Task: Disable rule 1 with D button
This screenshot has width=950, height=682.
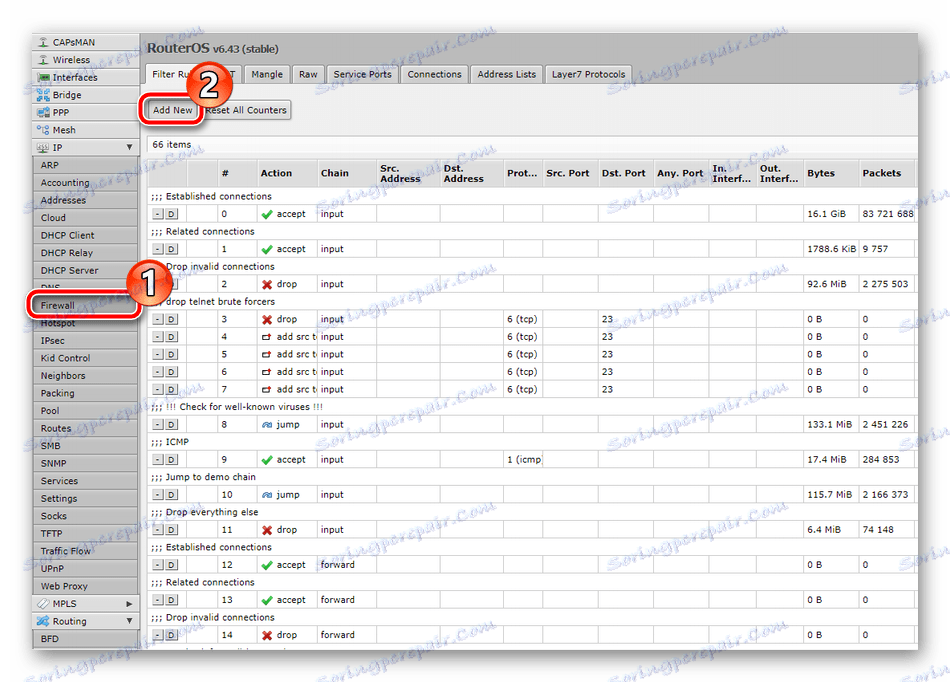Action: tap(171, 250)
